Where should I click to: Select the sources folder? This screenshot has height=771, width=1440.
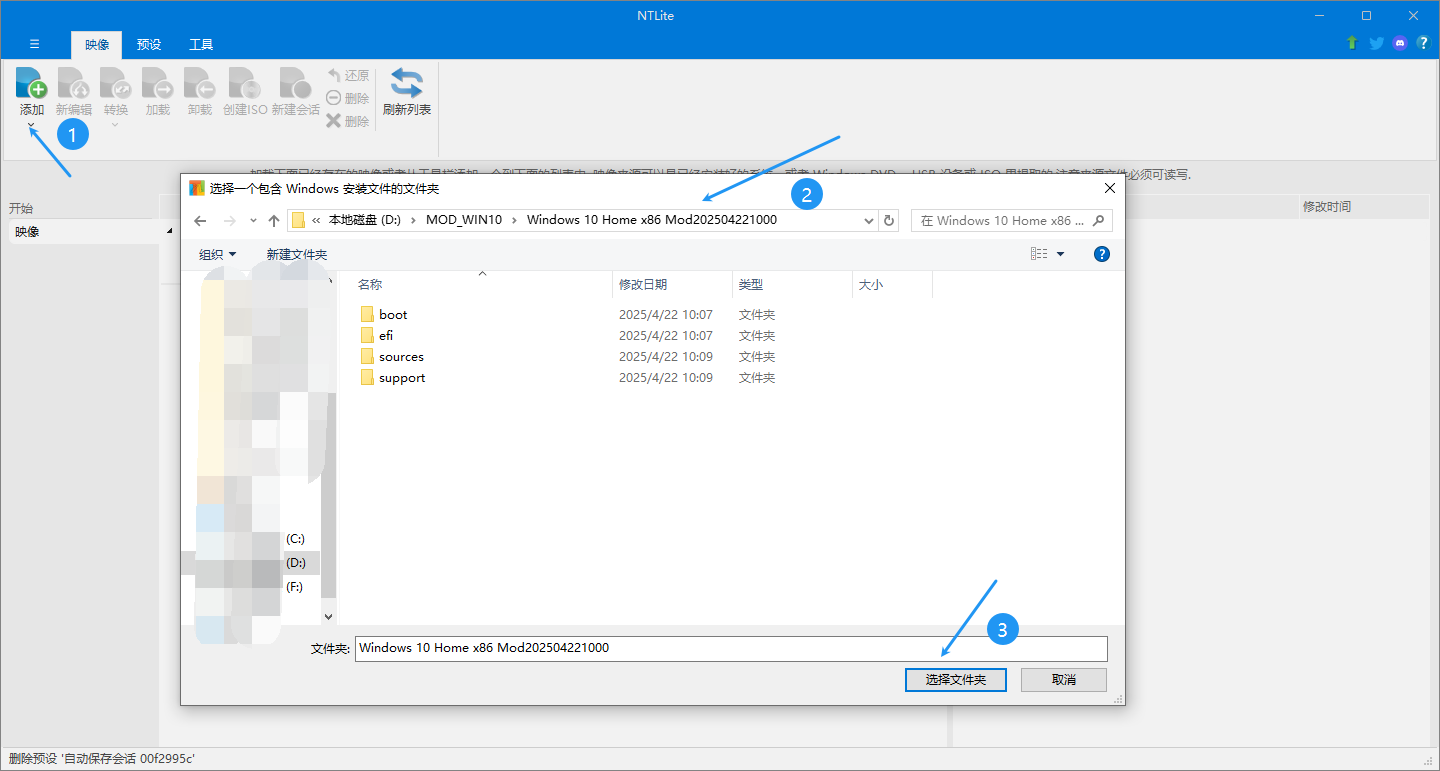pos(401,356)
